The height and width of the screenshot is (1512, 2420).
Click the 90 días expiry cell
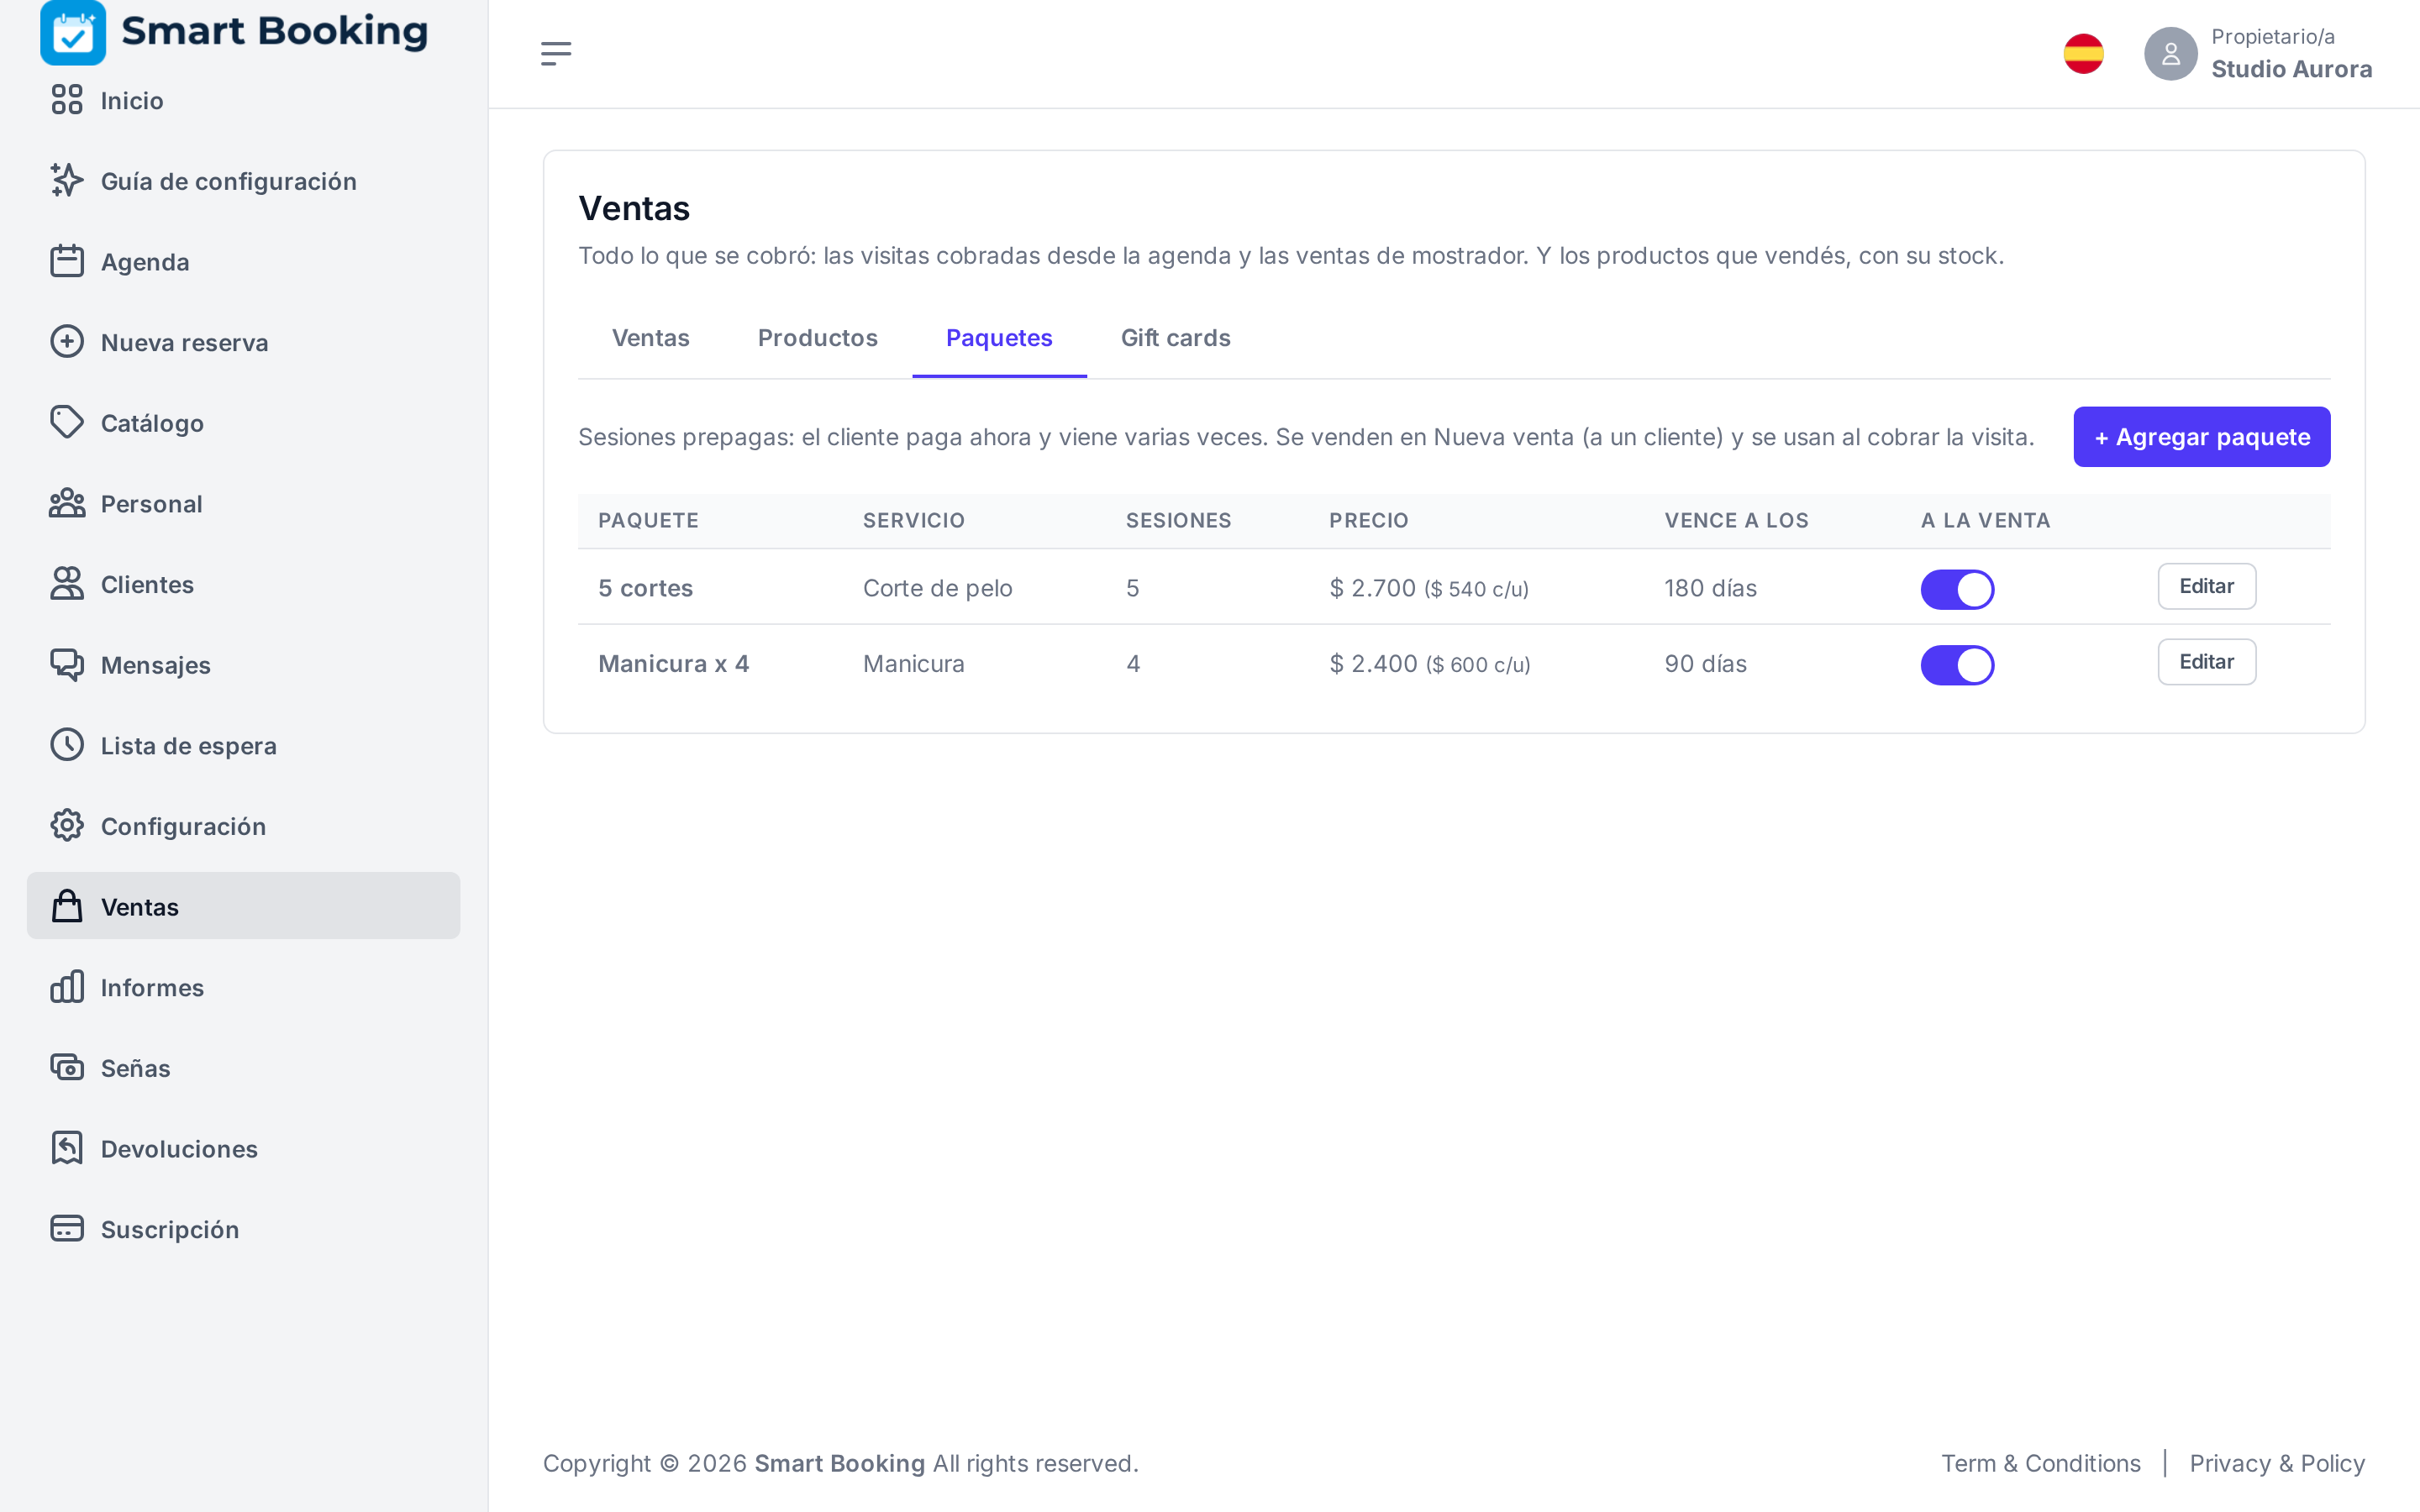click(x=1705, y=664)
